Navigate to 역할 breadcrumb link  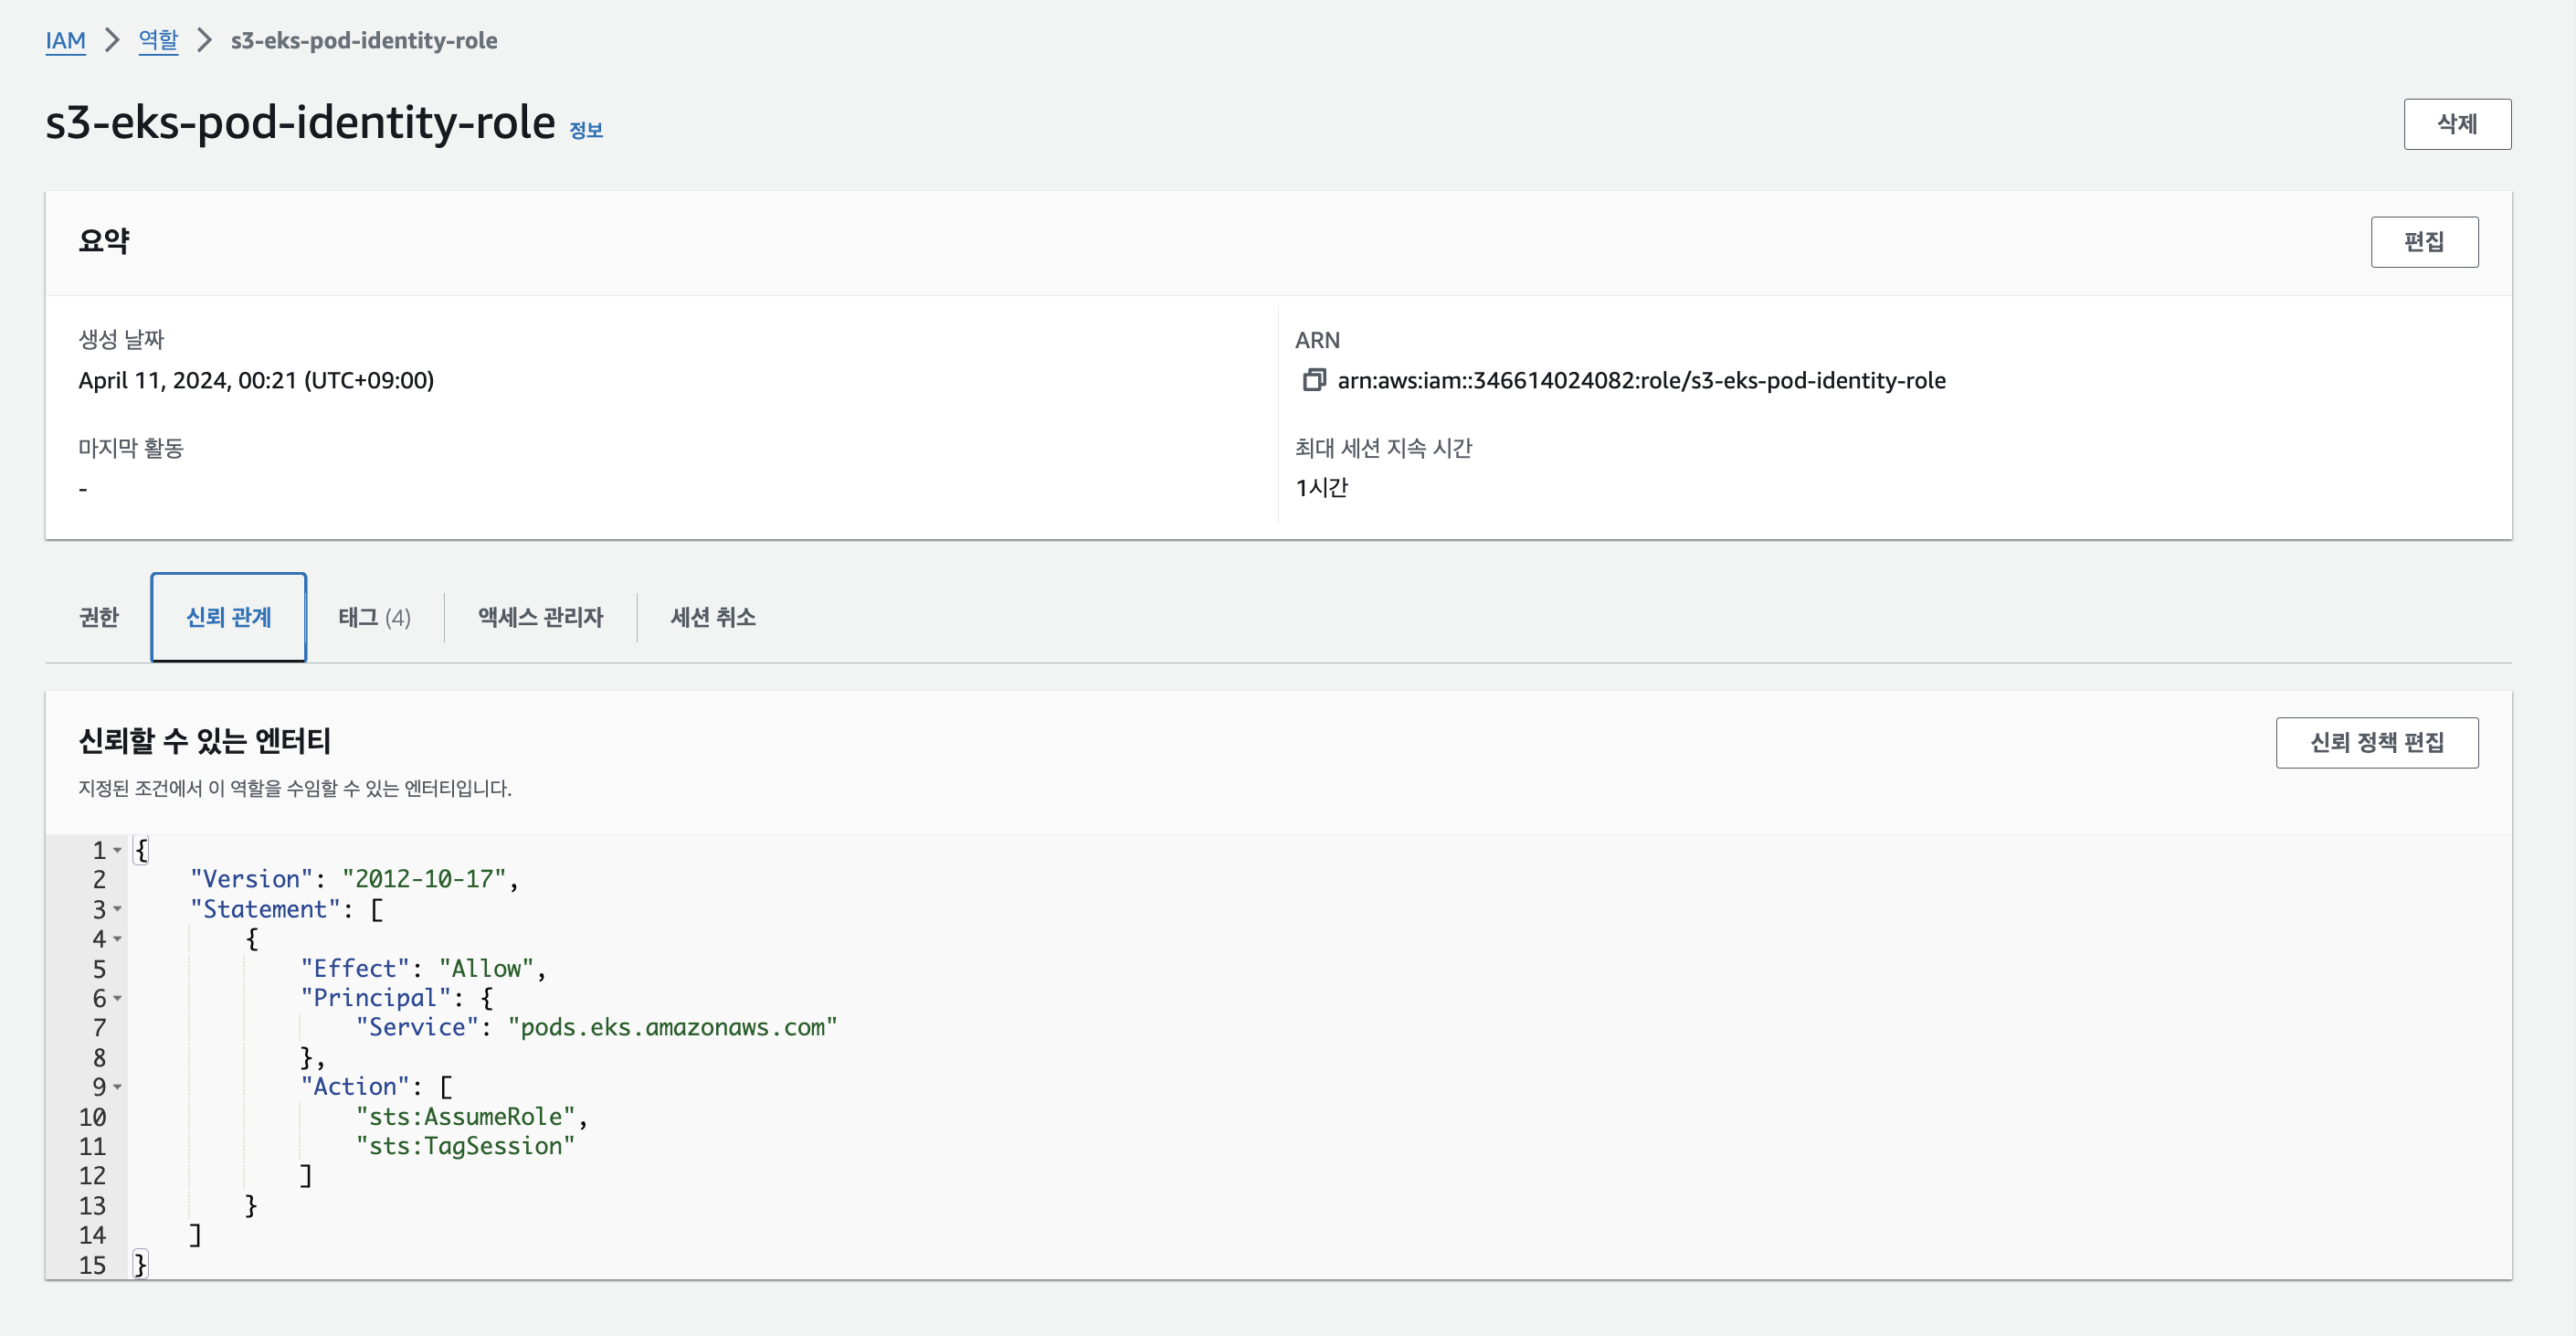pos(158,41)
